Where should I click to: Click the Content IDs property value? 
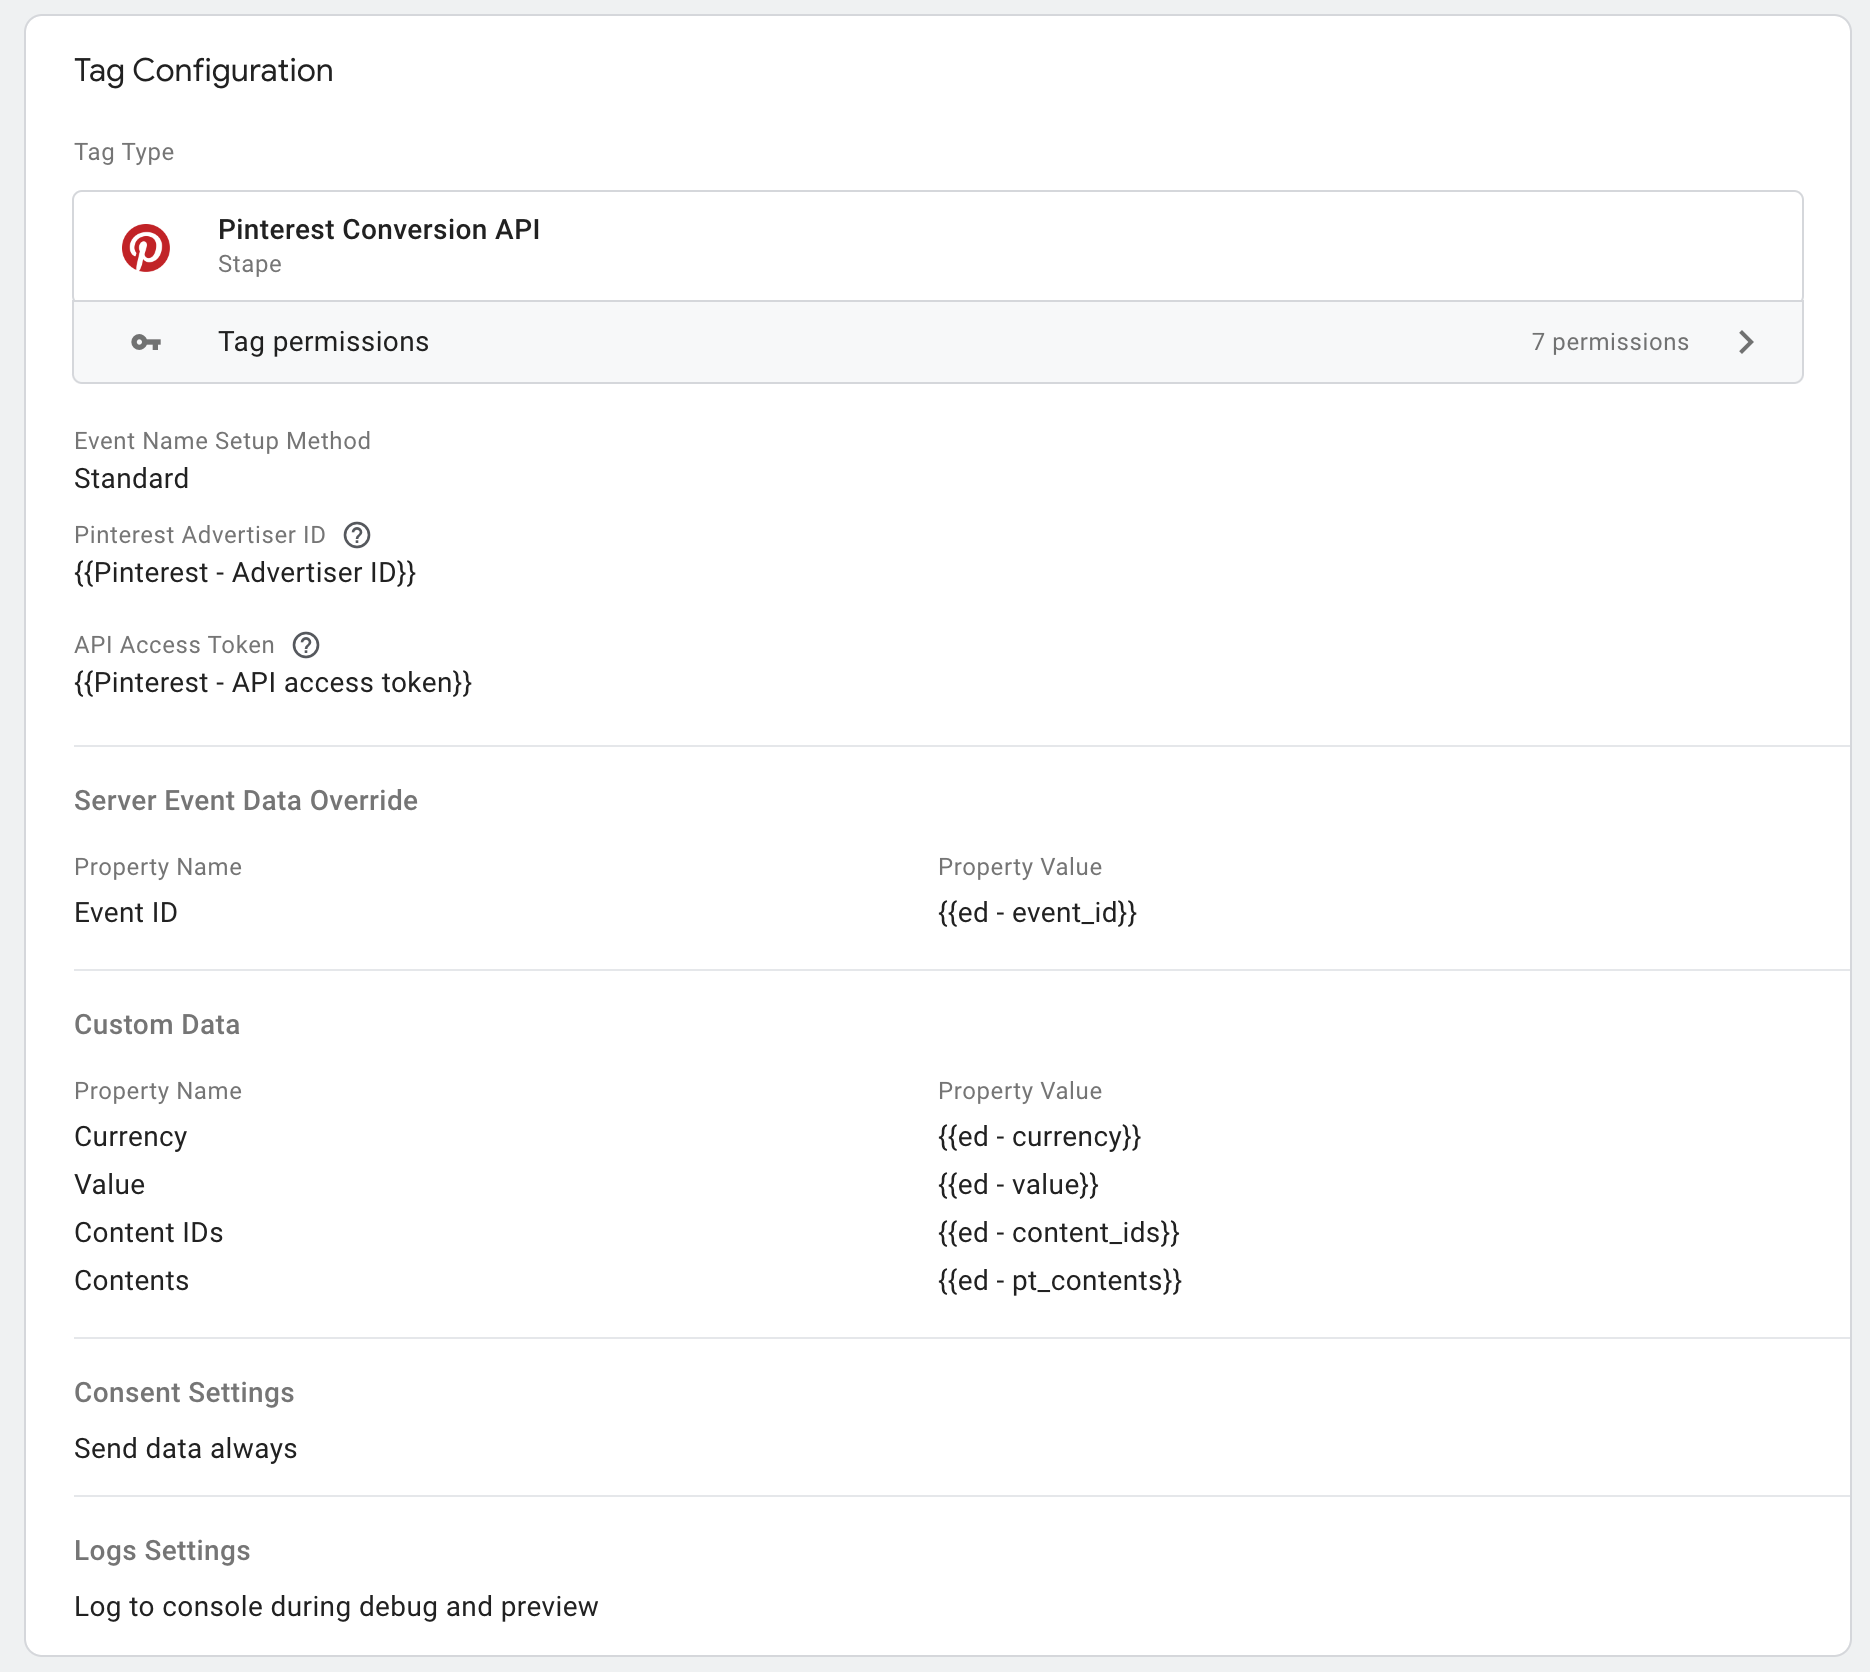[x=1058, y=1233]
